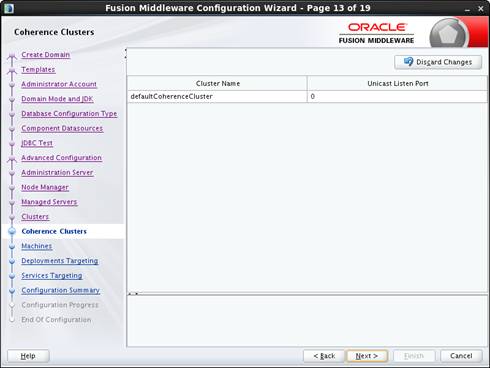Click the Templates step marker icon
The height and width of the screenshot is (368, 490).
[12, 70]
